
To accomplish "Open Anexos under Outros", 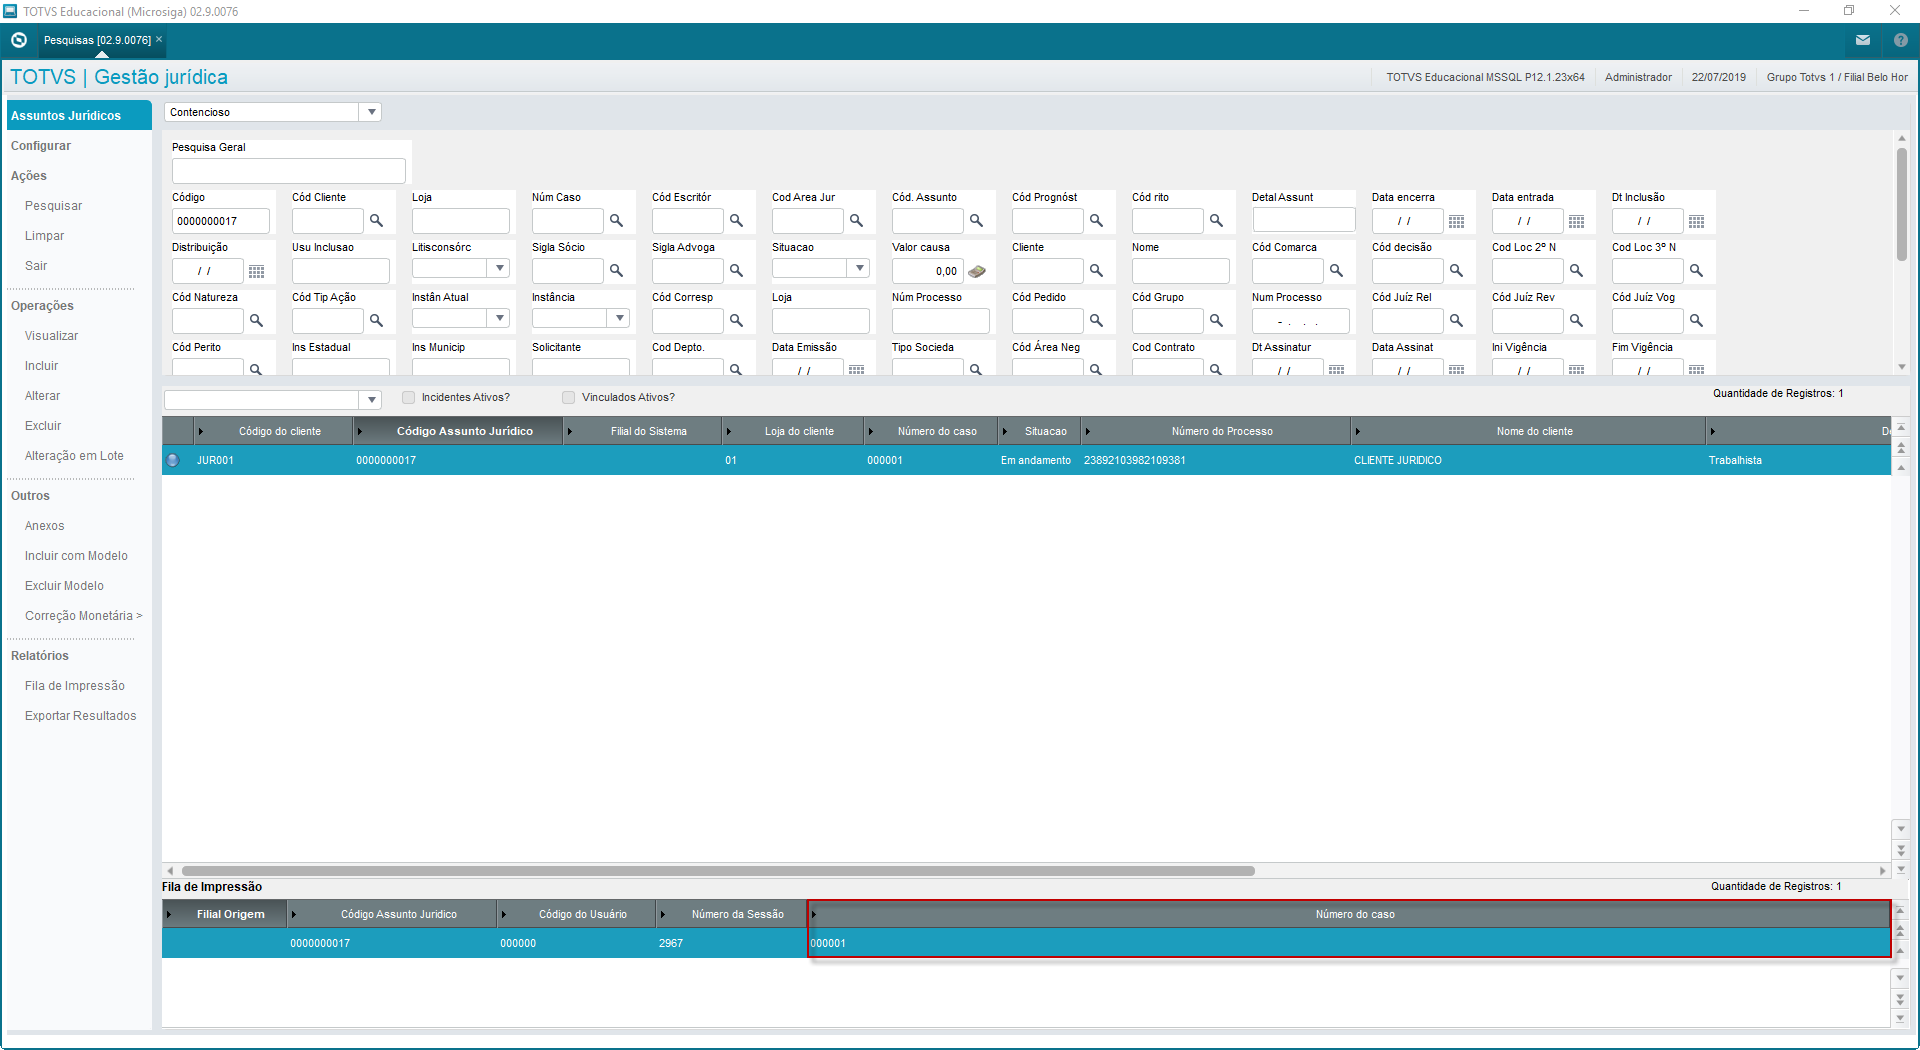I will click(45, 526).
